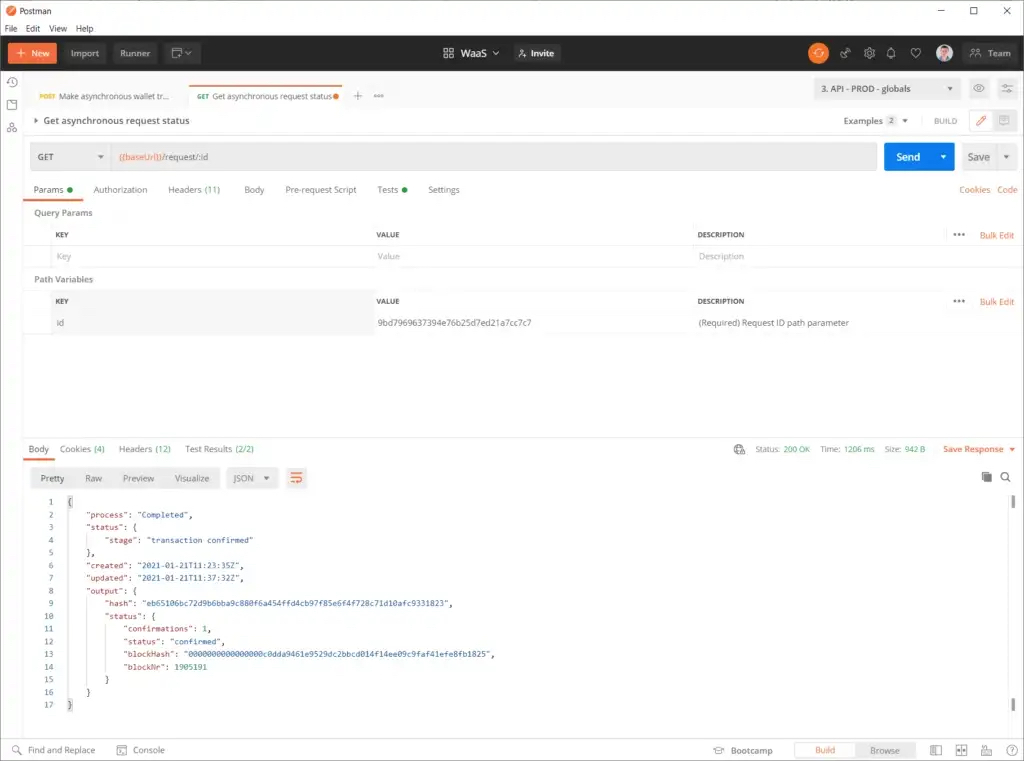1024x761 pixels.
Task: Switch to Build mode in the status bar
Action: pos(825,750)
